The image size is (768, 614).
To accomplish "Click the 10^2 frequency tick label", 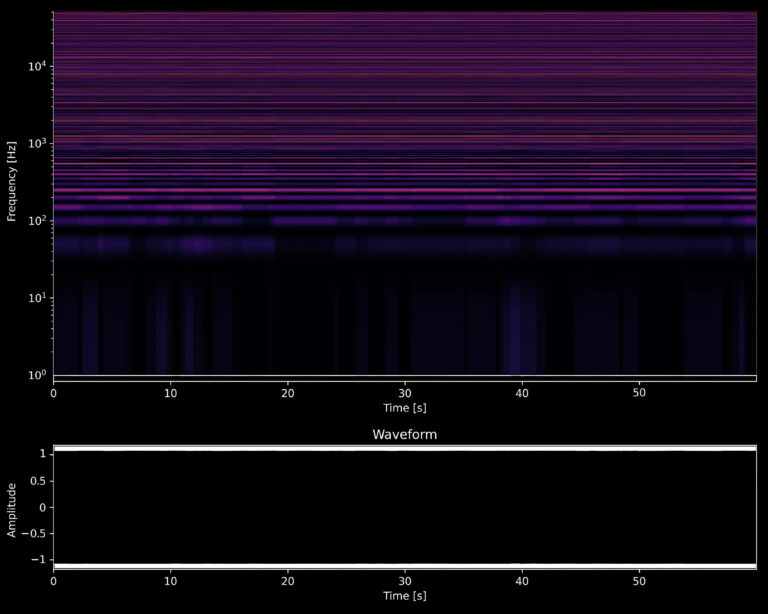I will click(x=36, y=220).
